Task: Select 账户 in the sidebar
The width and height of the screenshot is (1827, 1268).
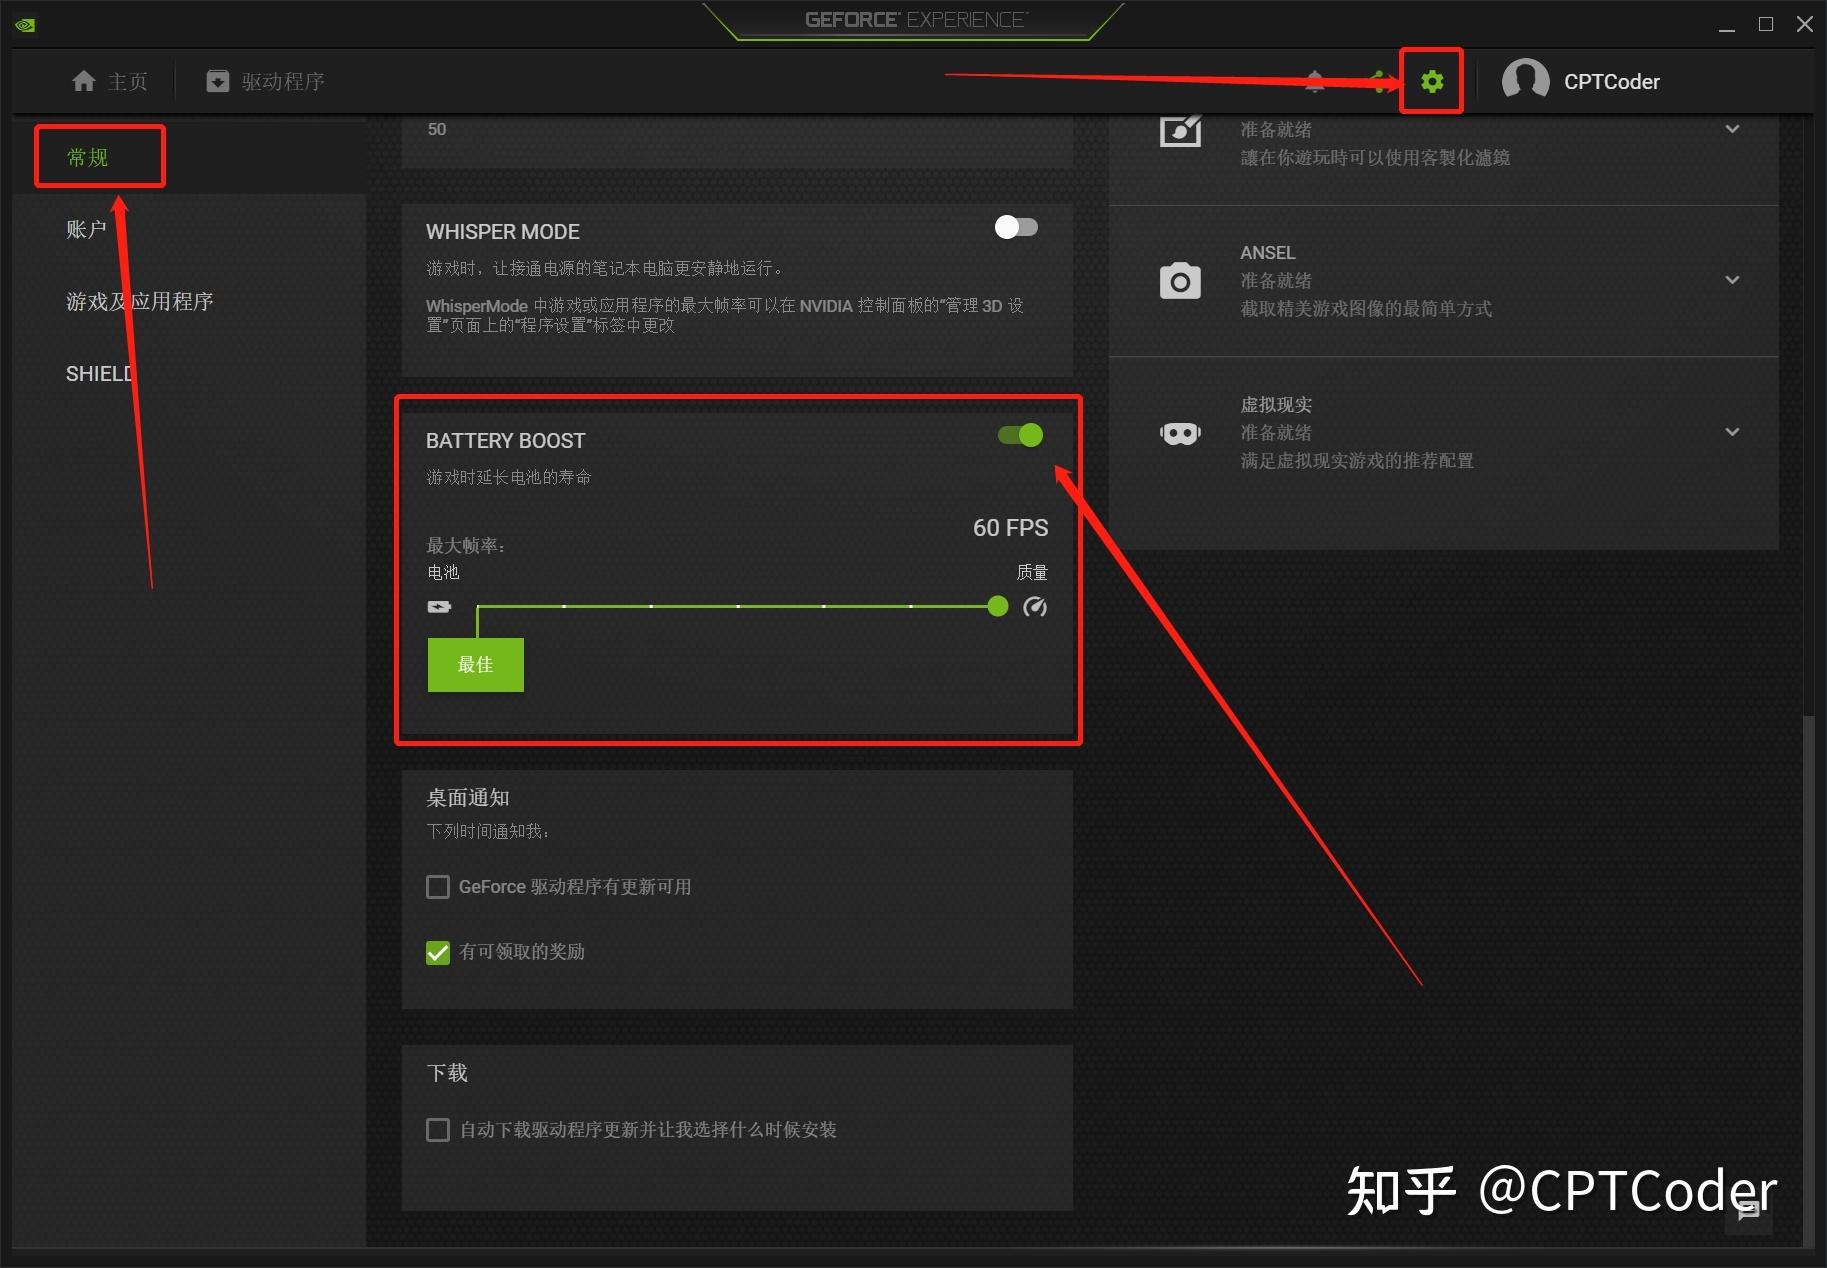Action: (x=86, y=229)
